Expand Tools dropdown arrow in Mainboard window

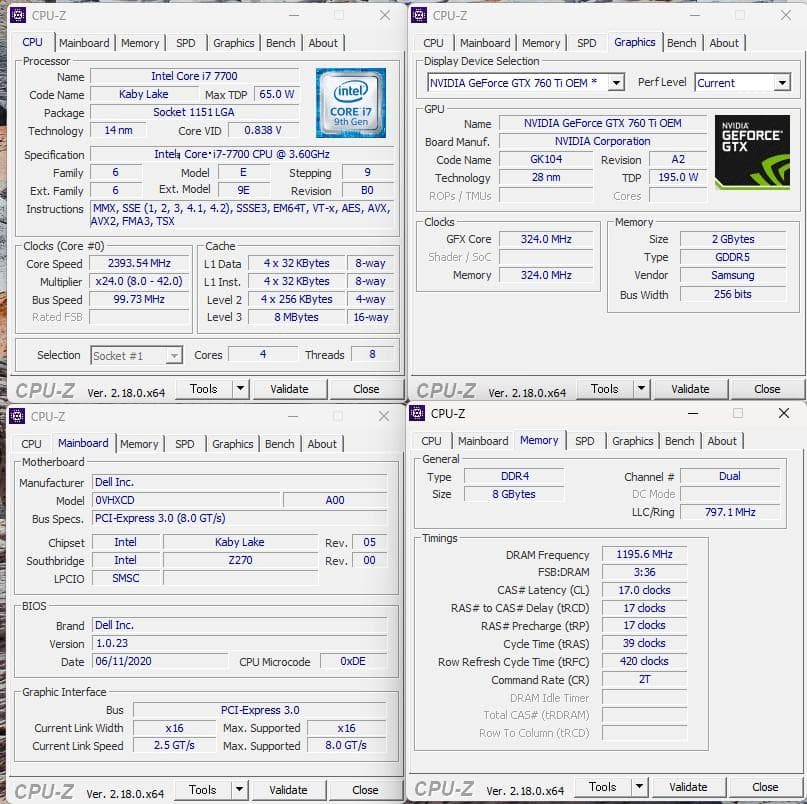click(x=239, y=789)
